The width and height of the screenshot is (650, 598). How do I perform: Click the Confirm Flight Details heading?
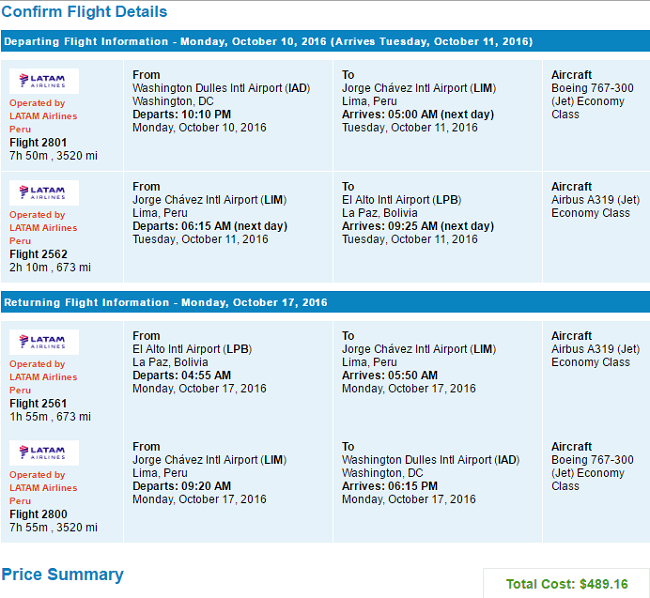(84, 12)
